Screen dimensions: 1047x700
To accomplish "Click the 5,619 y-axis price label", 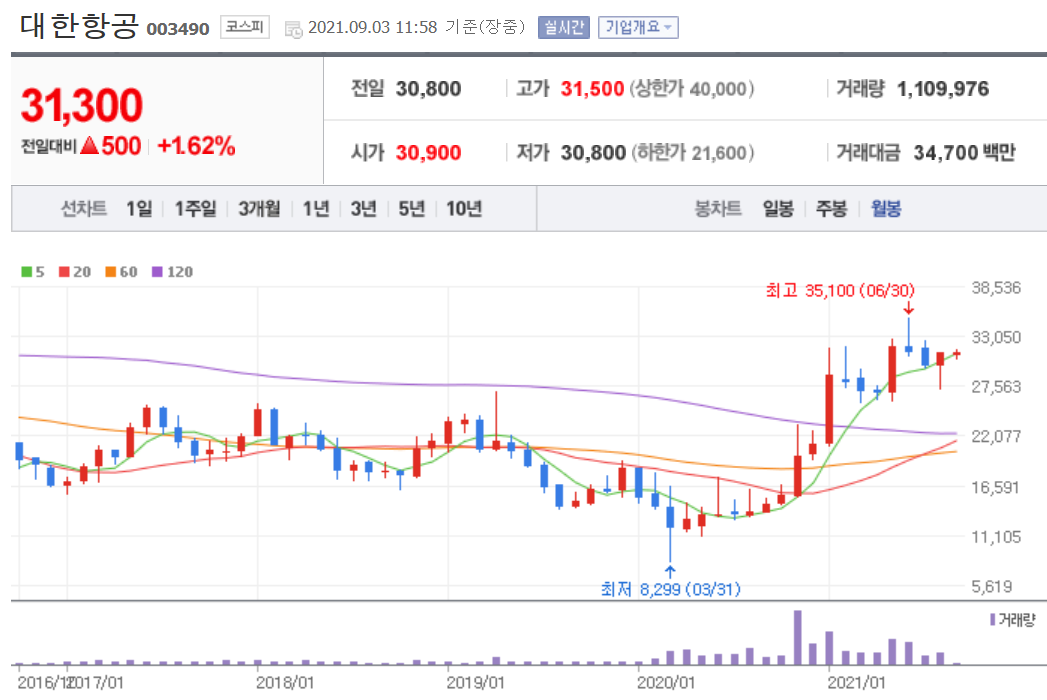I will coord(992,586).
